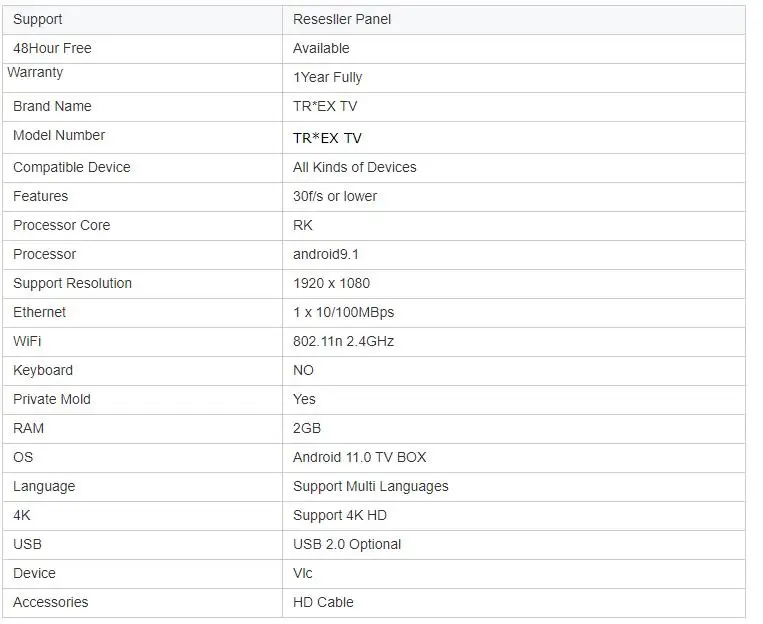Click the "2GB" RAM value
The height and width of the screenshot is (624, 763).
[307, 428]
